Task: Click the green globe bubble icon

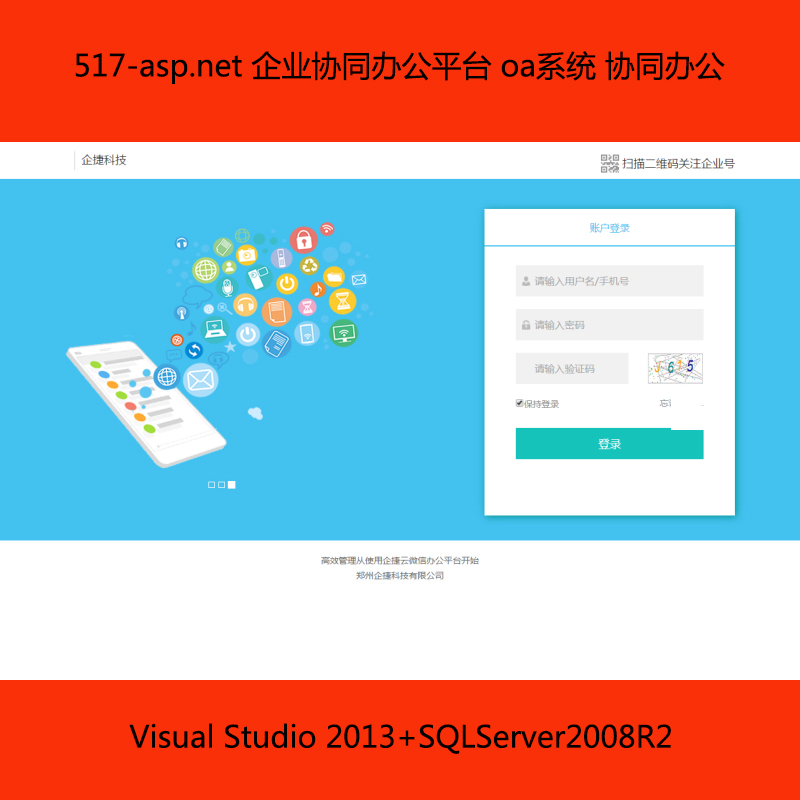Action: 206,270
